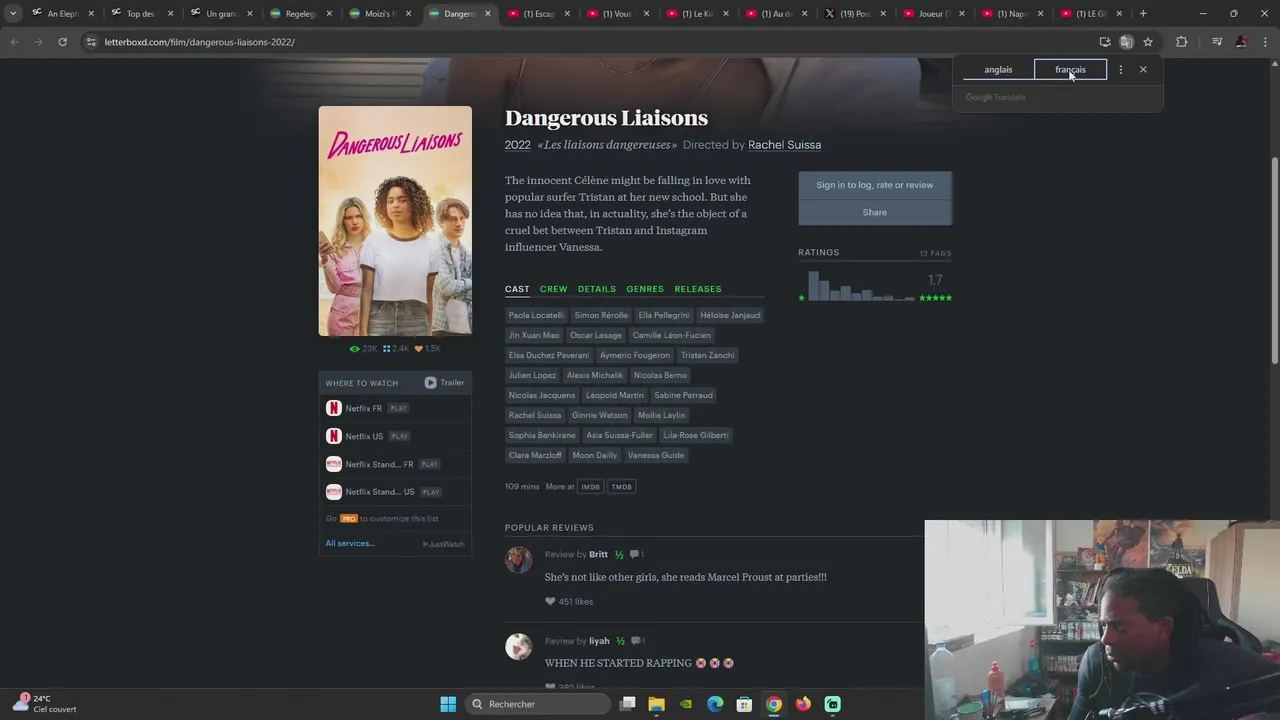The image size is (1280, 720).
Task: Click the ratings histogram bars
Action: pyautogui.click(x=861, y=285)
